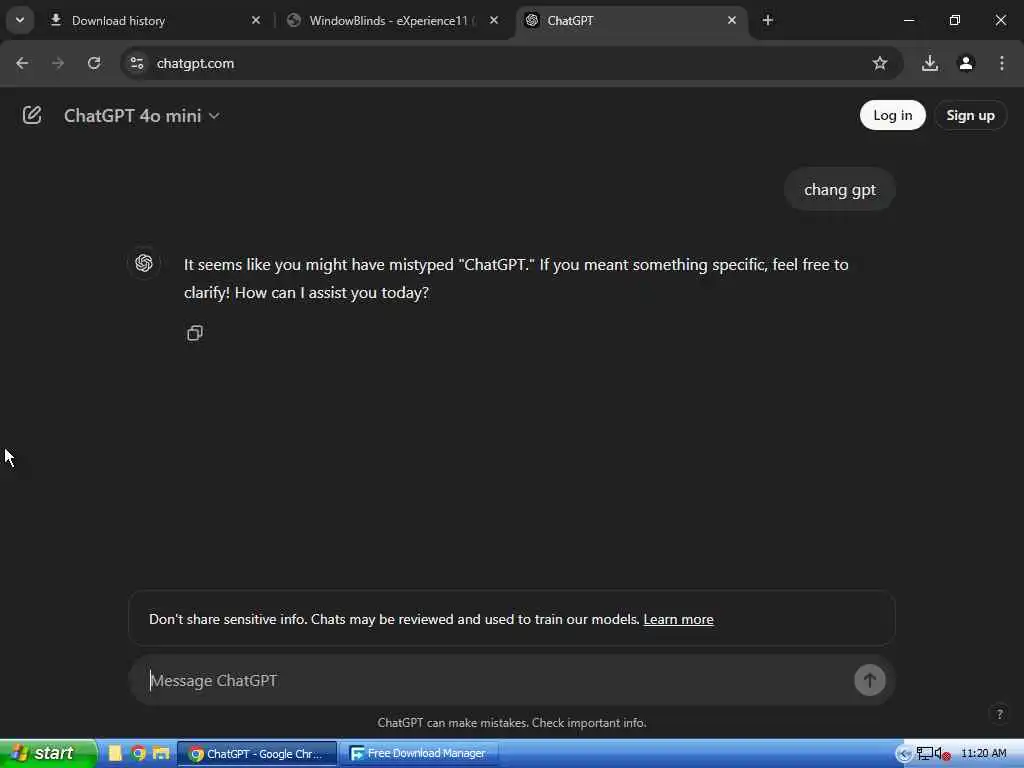Reload the chatgpt.com page

point(94,63)
